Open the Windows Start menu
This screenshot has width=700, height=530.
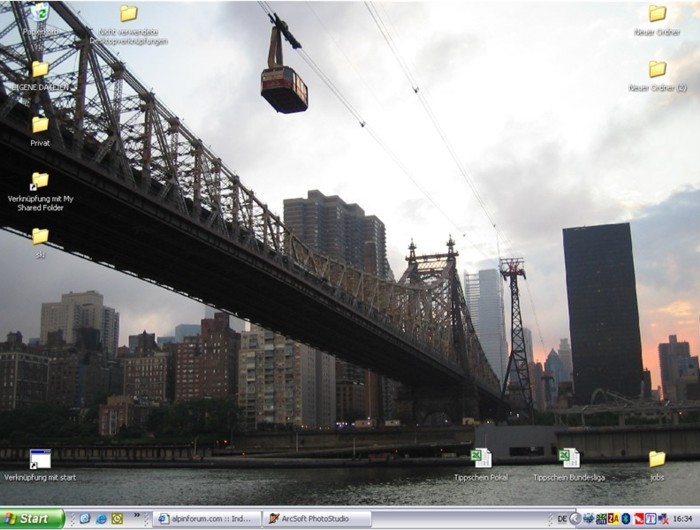coord(32,519)
